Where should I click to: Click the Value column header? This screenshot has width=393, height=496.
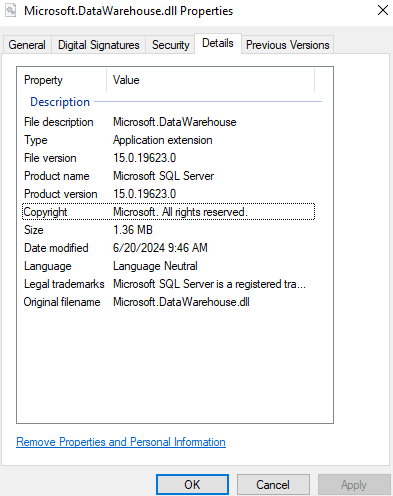[x=211, y=80]
